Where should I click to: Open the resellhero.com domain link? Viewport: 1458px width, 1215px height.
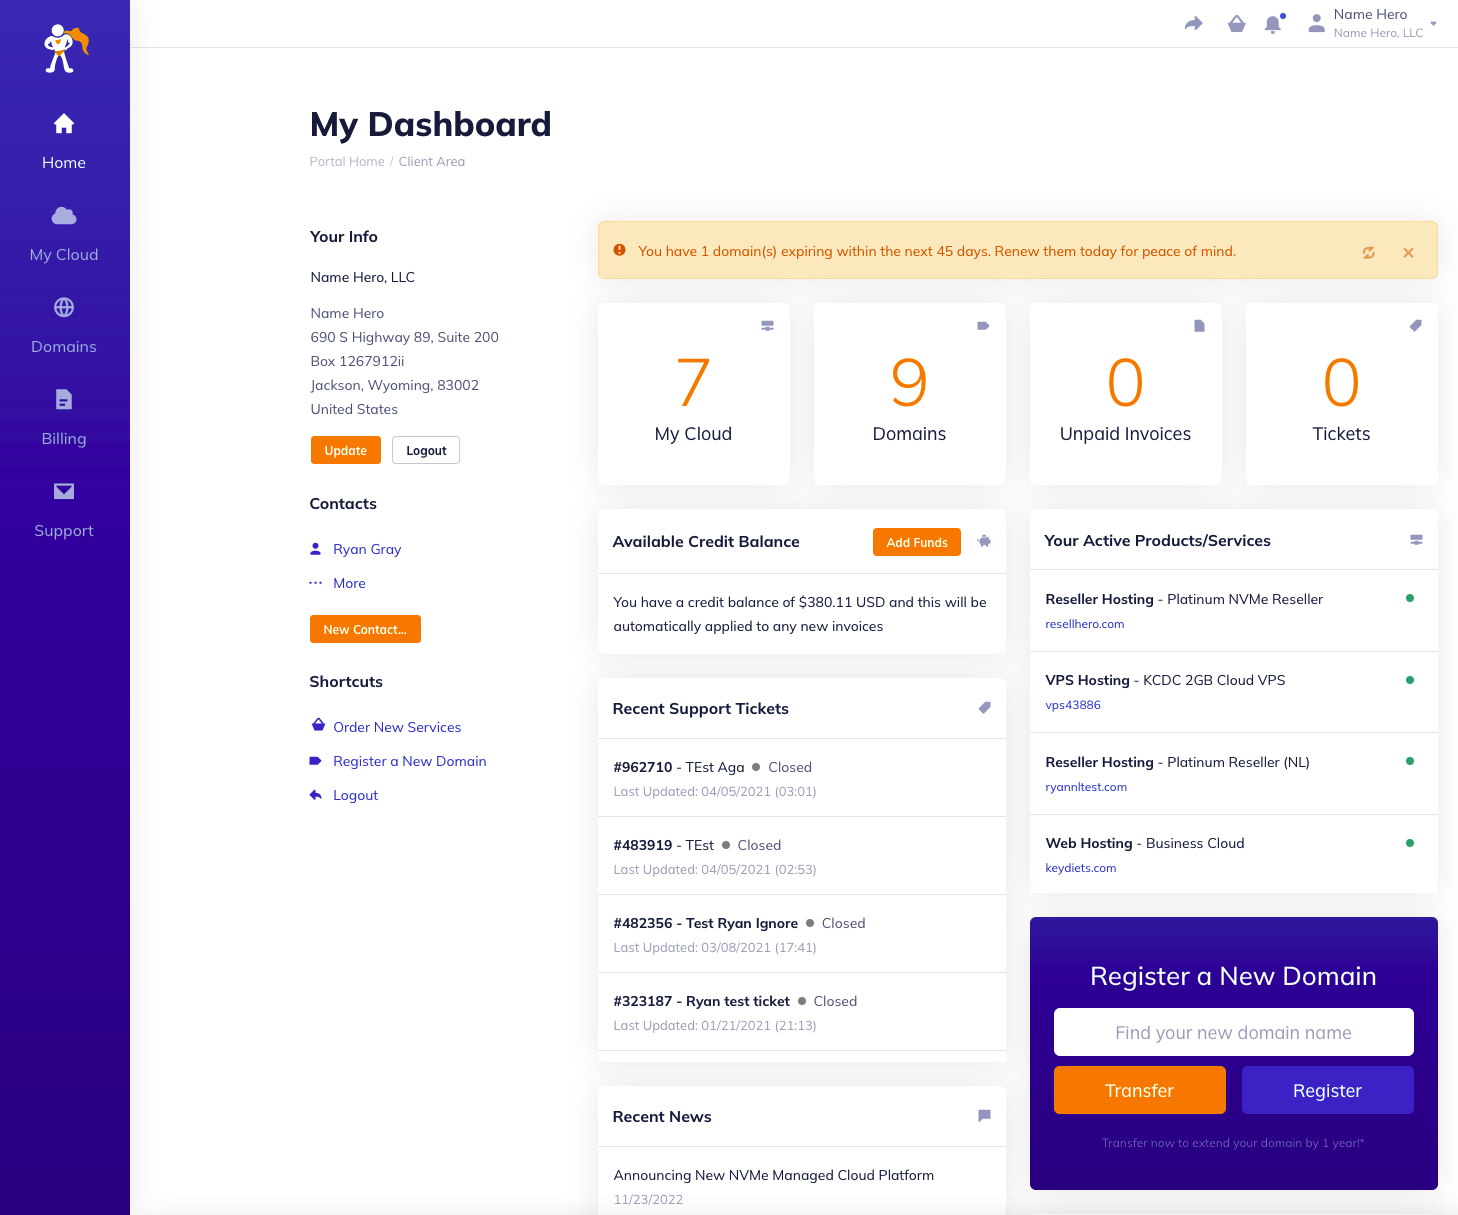tap(1085, 624)
